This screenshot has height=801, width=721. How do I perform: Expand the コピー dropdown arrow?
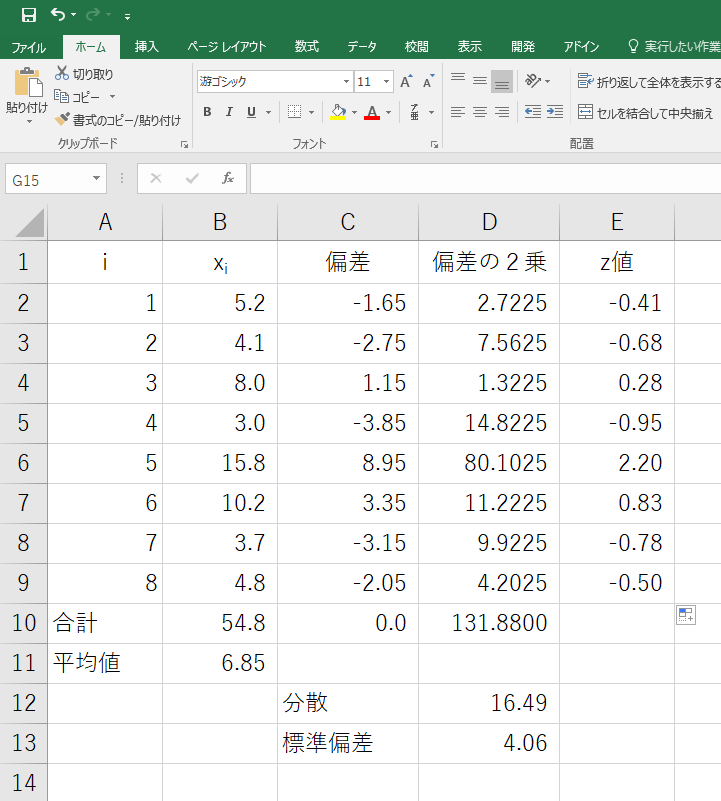pyautogui.click(x=112, y=97)
